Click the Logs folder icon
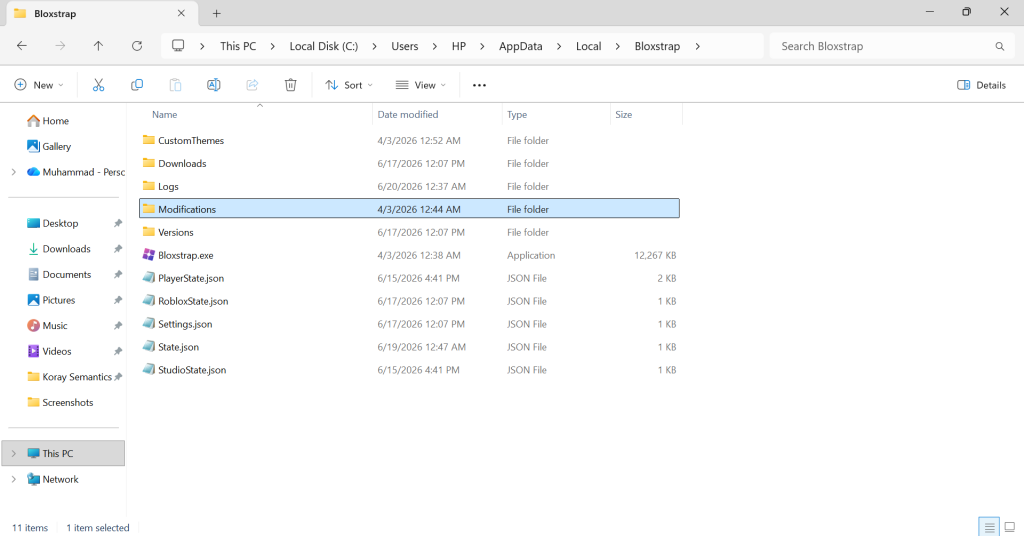The width and height of the screenshot is (1024, 536). coord(149,186)
